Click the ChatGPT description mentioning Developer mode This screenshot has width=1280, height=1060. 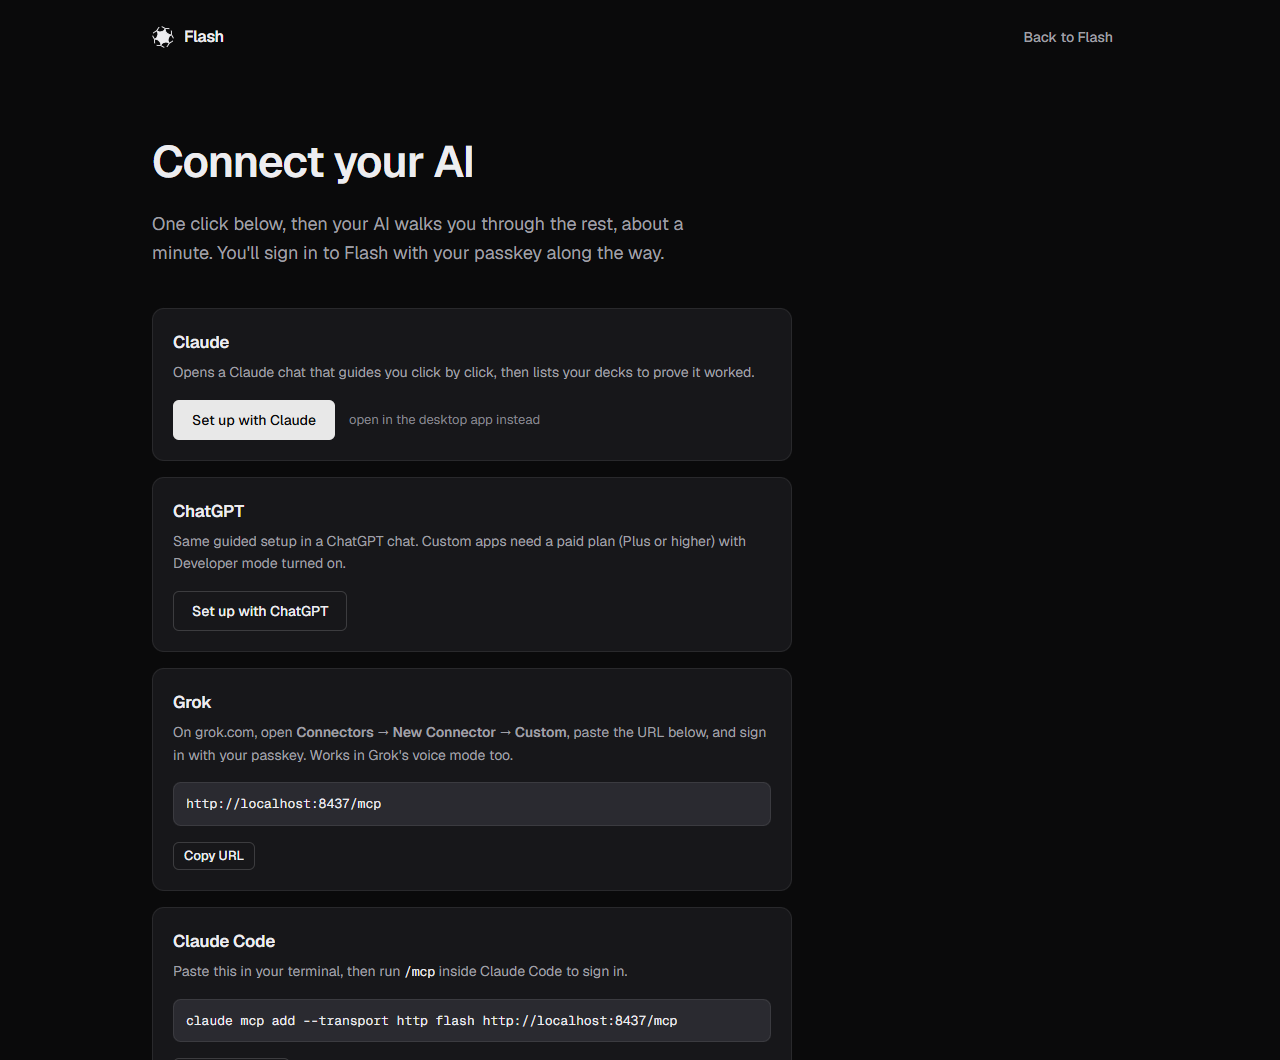pos(460,552)
